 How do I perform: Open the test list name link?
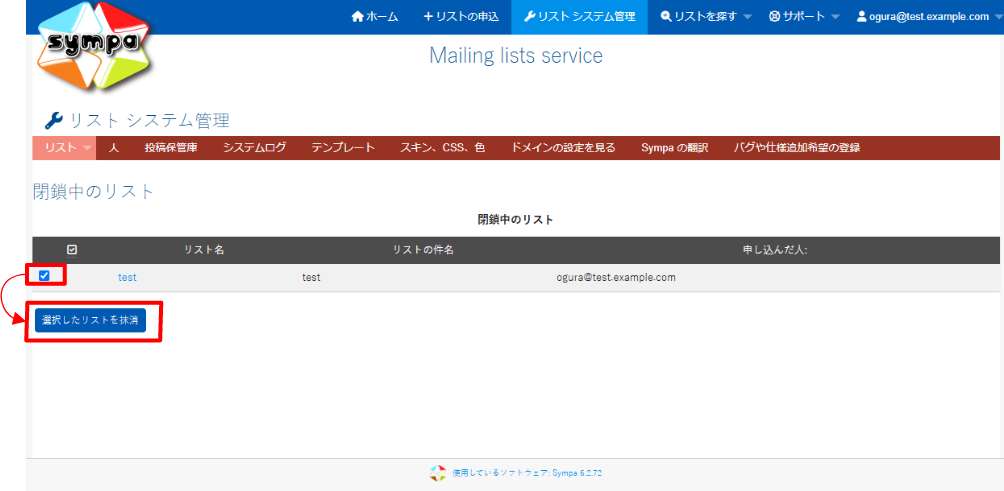tap(127, 277)
